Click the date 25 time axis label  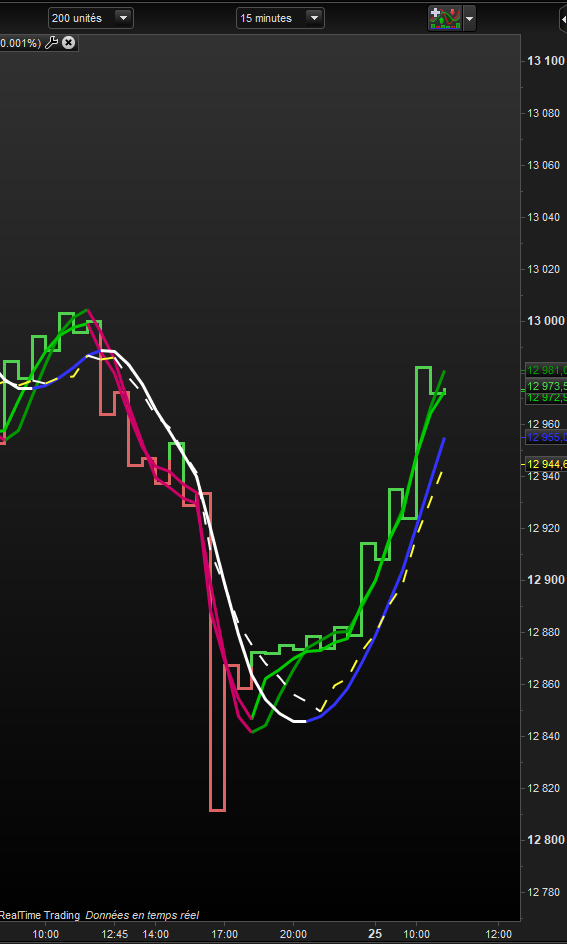(375, 934)
